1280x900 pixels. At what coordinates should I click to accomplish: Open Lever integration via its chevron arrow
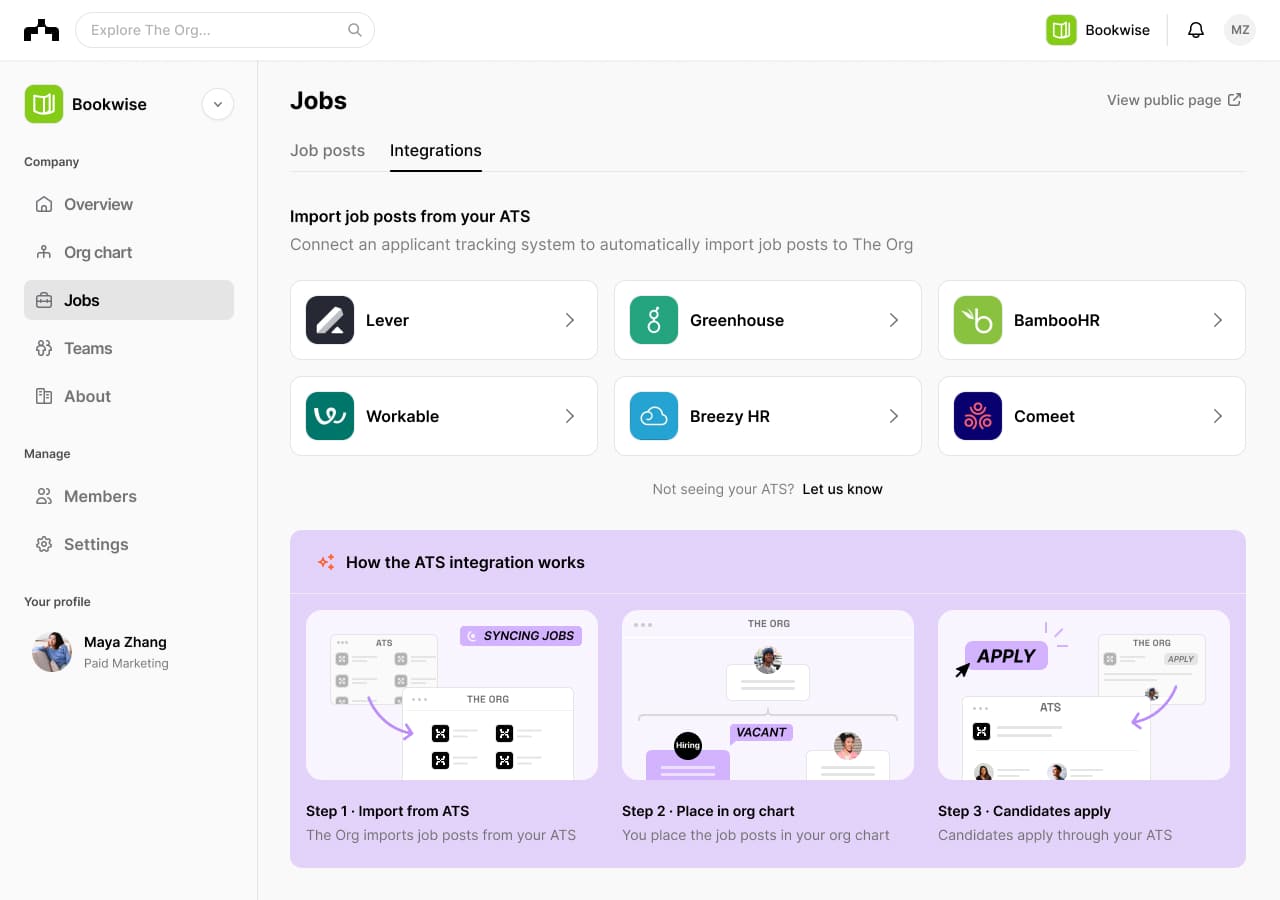pyautogui.click(x=570, y=320)
